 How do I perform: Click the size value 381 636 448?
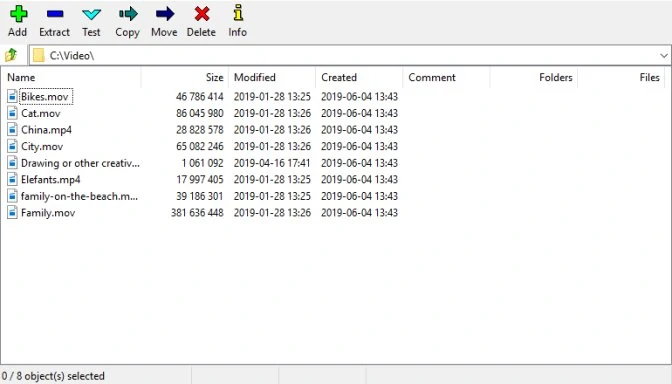pos(197,213)
